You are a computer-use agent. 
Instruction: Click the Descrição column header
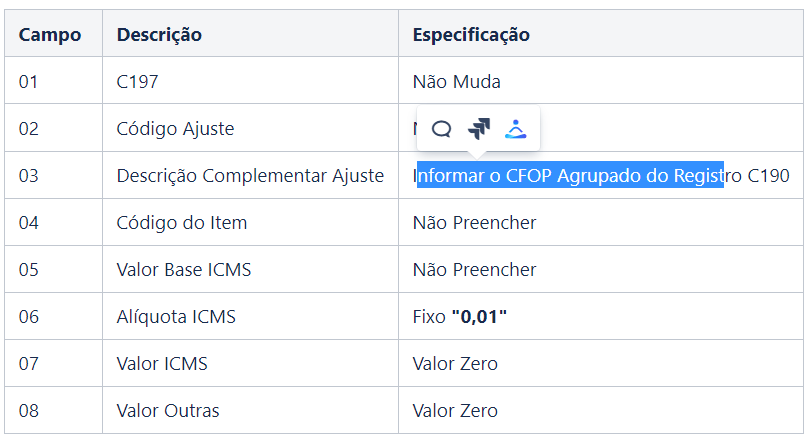point(159,35)
